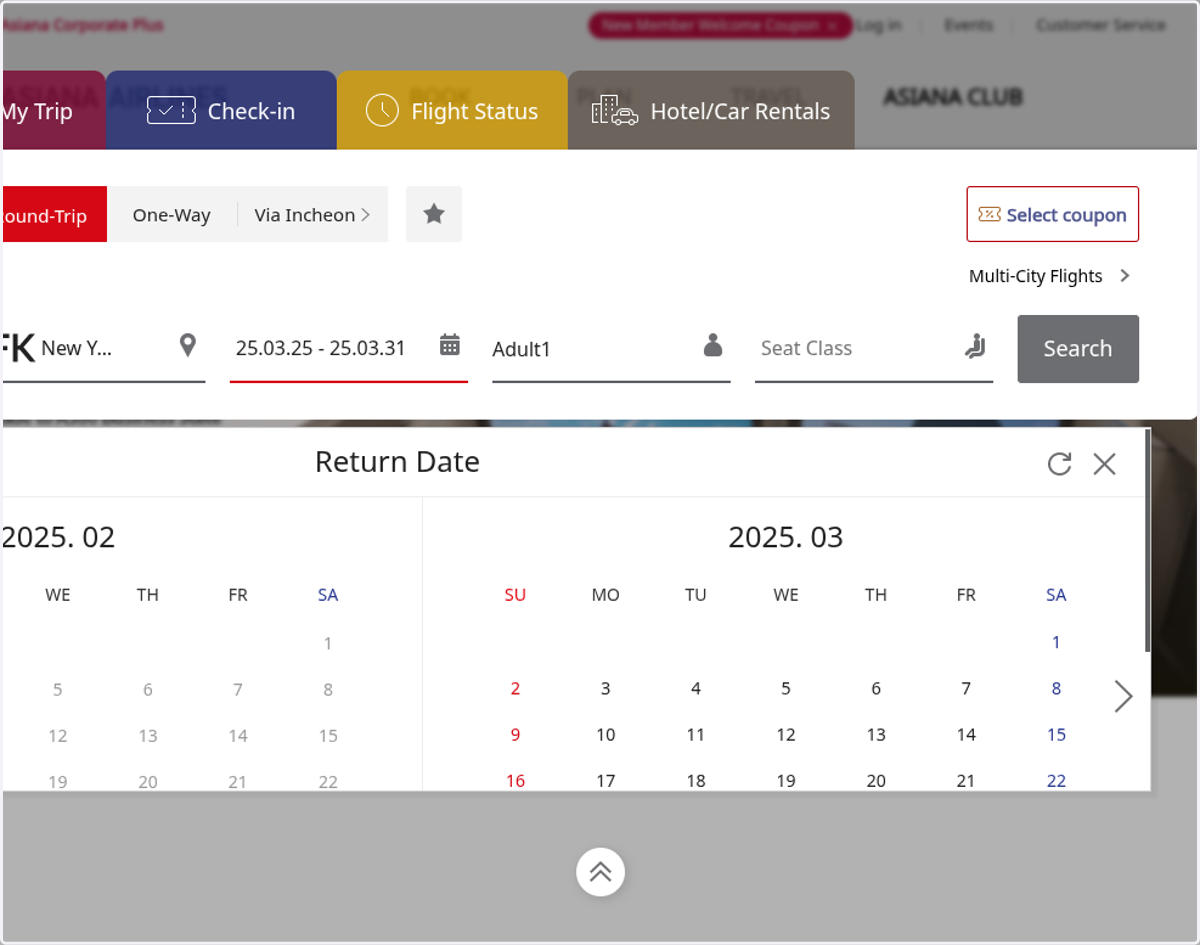Select March 10 in 2025.03 calendar
The width and height of the screenshot is (1200, 945).
tap(605, 734)
